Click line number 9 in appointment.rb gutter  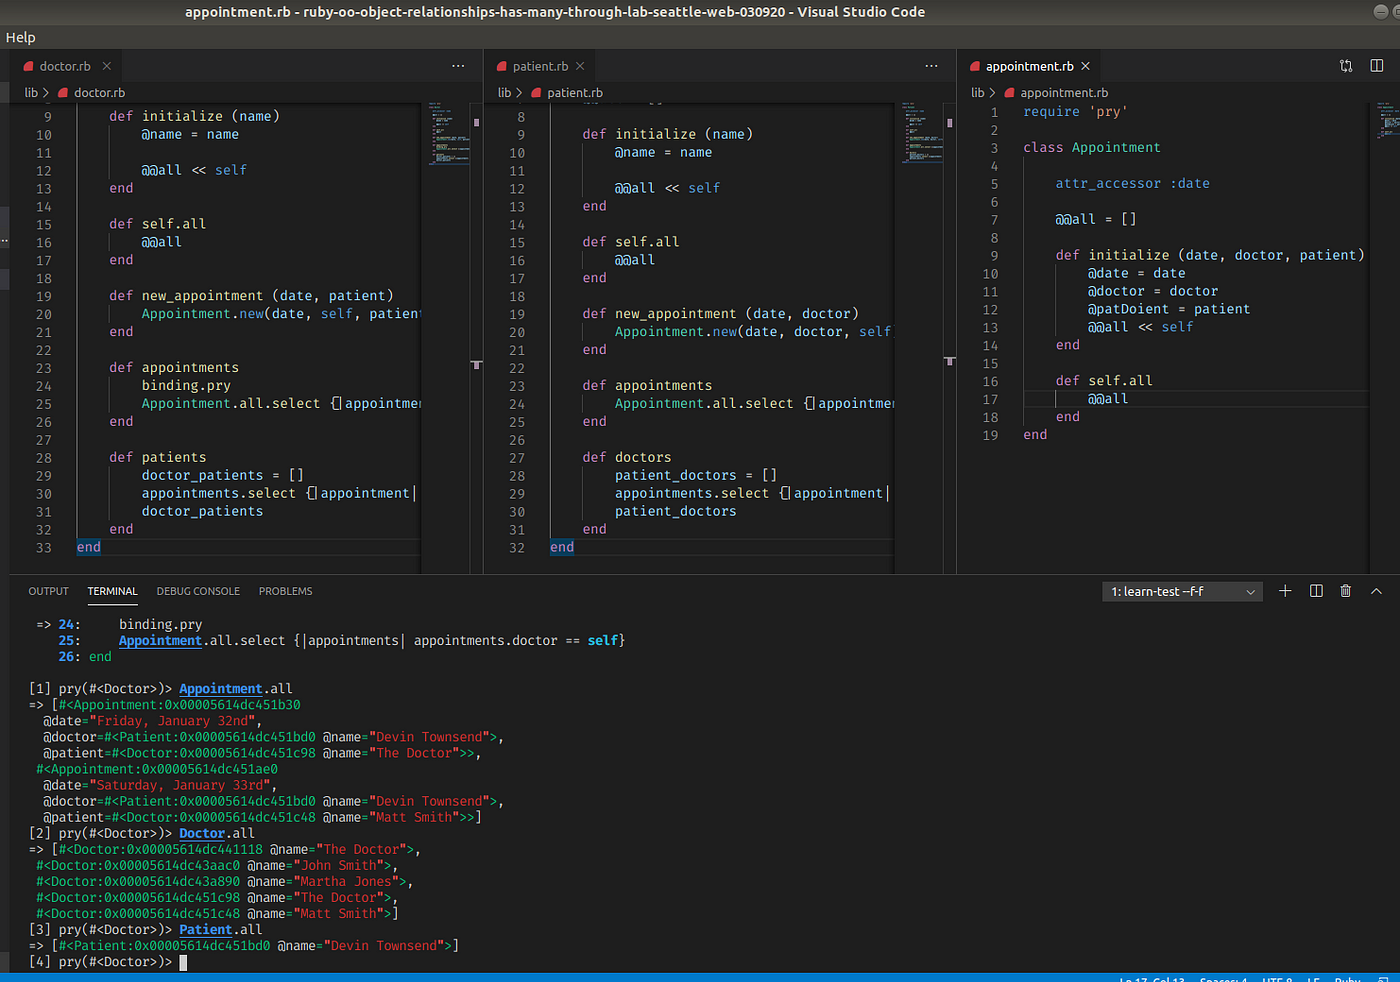(x=994, y=255)
